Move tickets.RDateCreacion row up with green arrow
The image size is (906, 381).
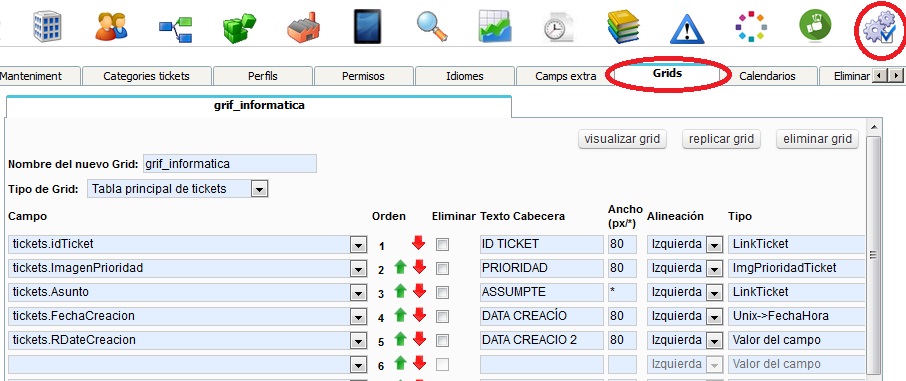(400, 339)
